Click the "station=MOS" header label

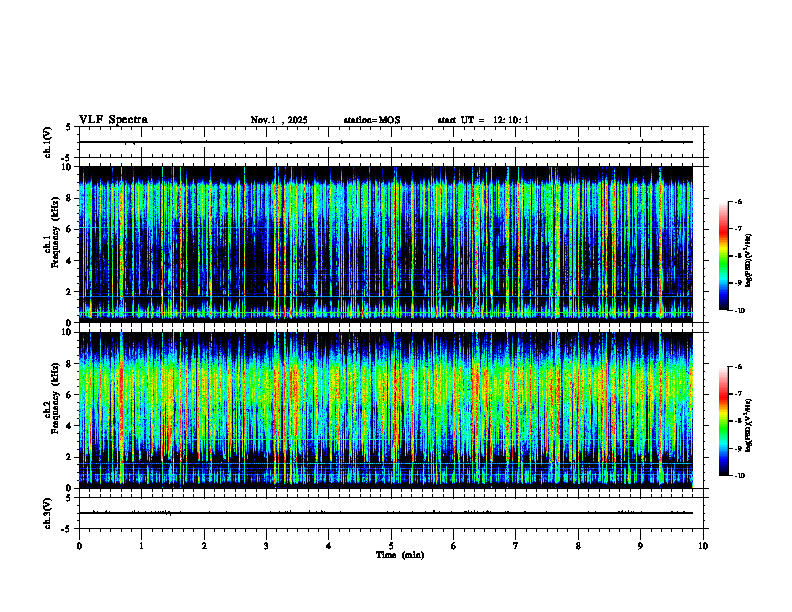pos(372,120)
